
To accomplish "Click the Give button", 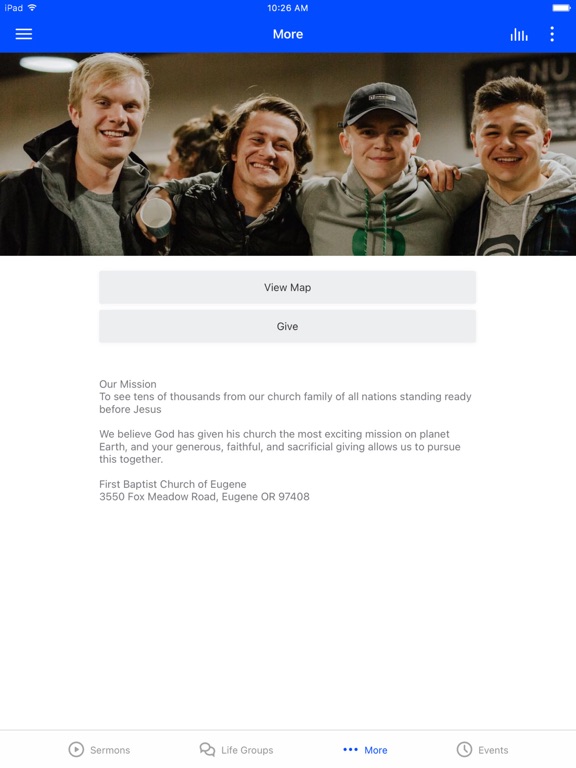I will pyautogui.click(x=288, y=326).
